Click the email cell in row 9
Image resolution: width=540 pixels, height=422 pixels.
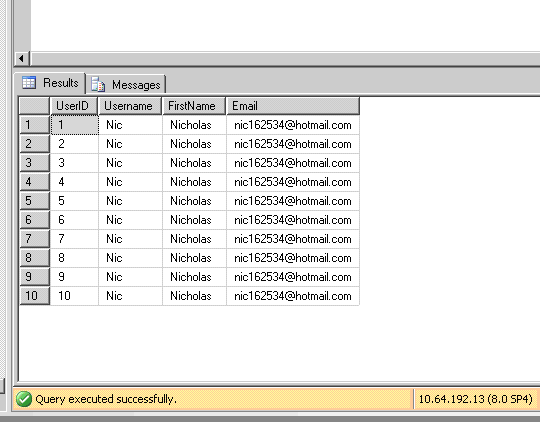click(293, 277)
